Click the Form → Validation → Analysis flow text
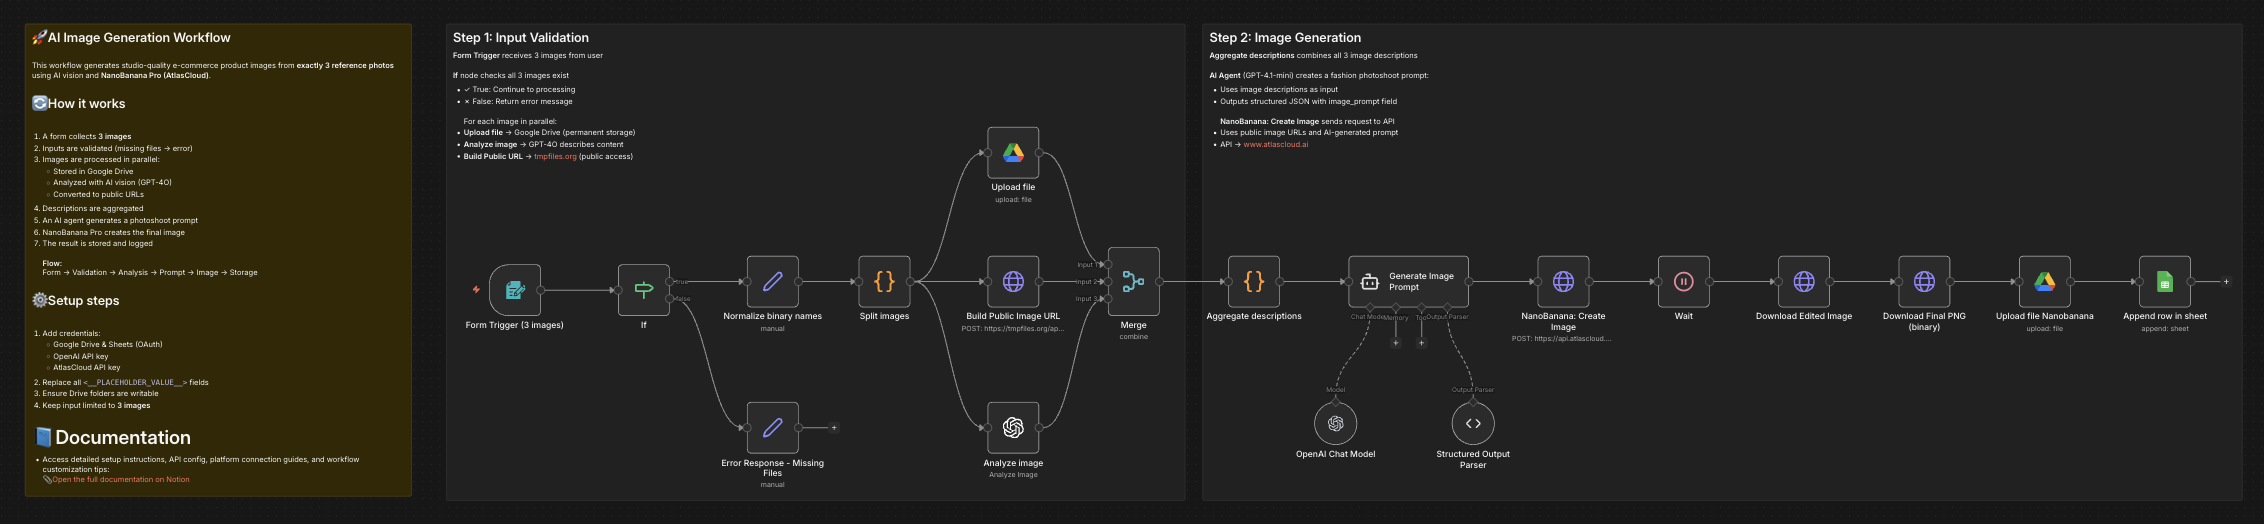This screenshot has width=2264, height=524. (150, 273)
